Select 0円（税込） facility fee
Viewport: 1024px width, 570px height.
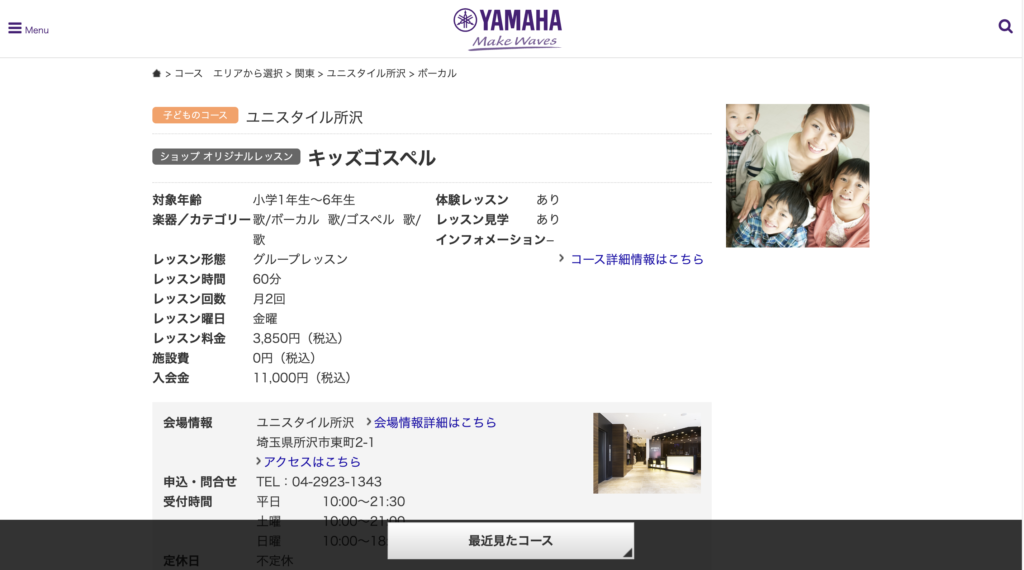tap(285, 358)
